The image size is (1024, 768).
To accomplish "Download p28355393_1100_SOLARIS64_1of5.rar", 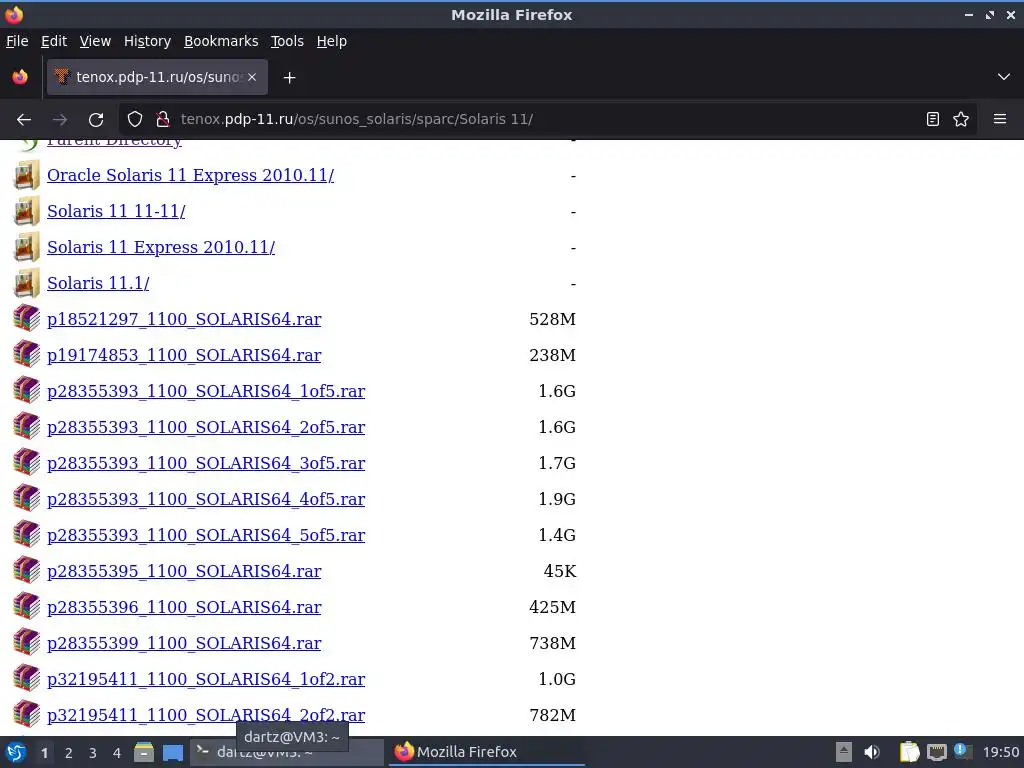I will pyautogui.click(x=206, y=391).
